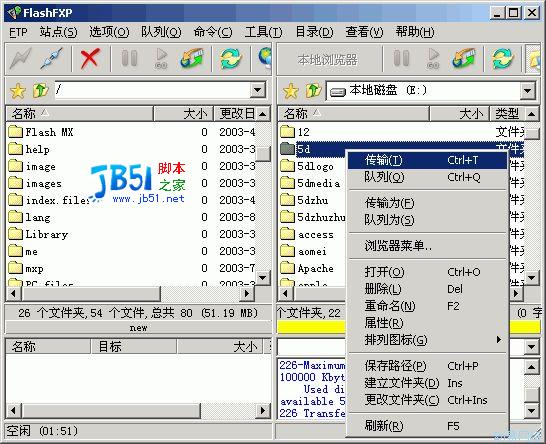Click the pause icon in right pane toolbar

401,58
